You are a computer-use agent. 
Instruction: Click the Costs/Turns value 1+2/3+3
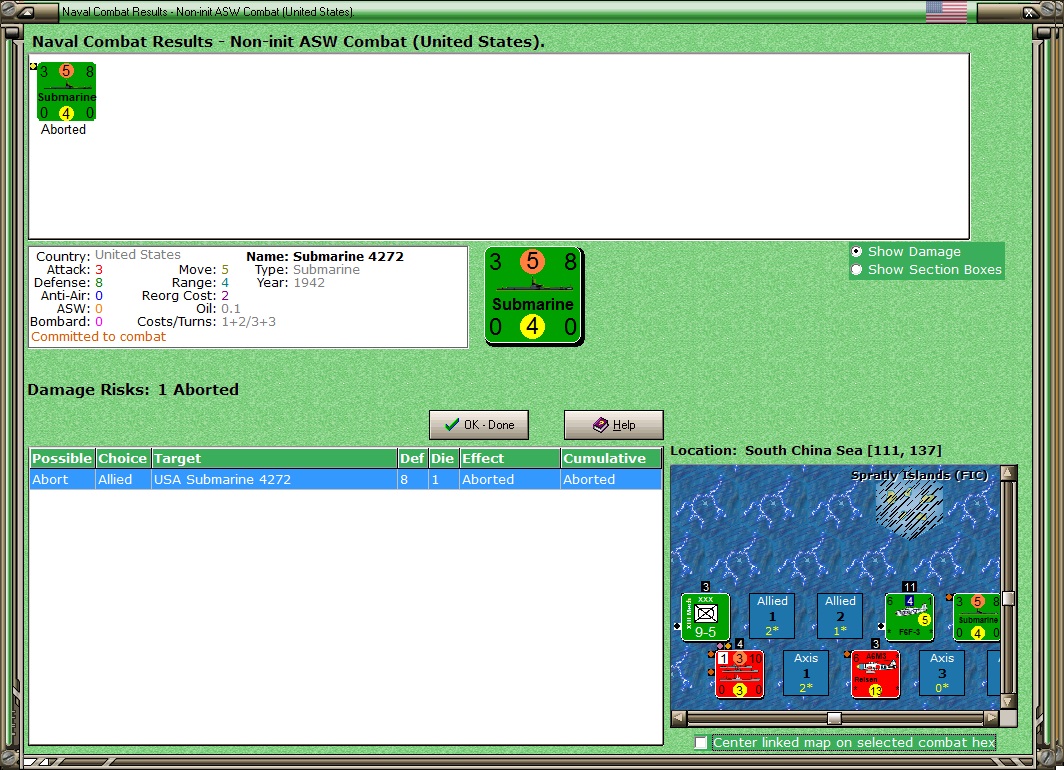point(248,322)
